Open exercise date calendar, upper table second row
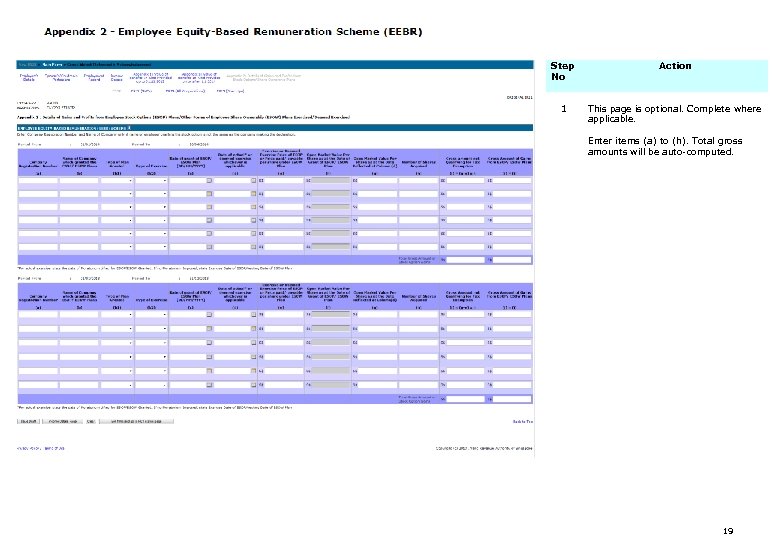The image size is (780, 540). (x=253, y=193)
